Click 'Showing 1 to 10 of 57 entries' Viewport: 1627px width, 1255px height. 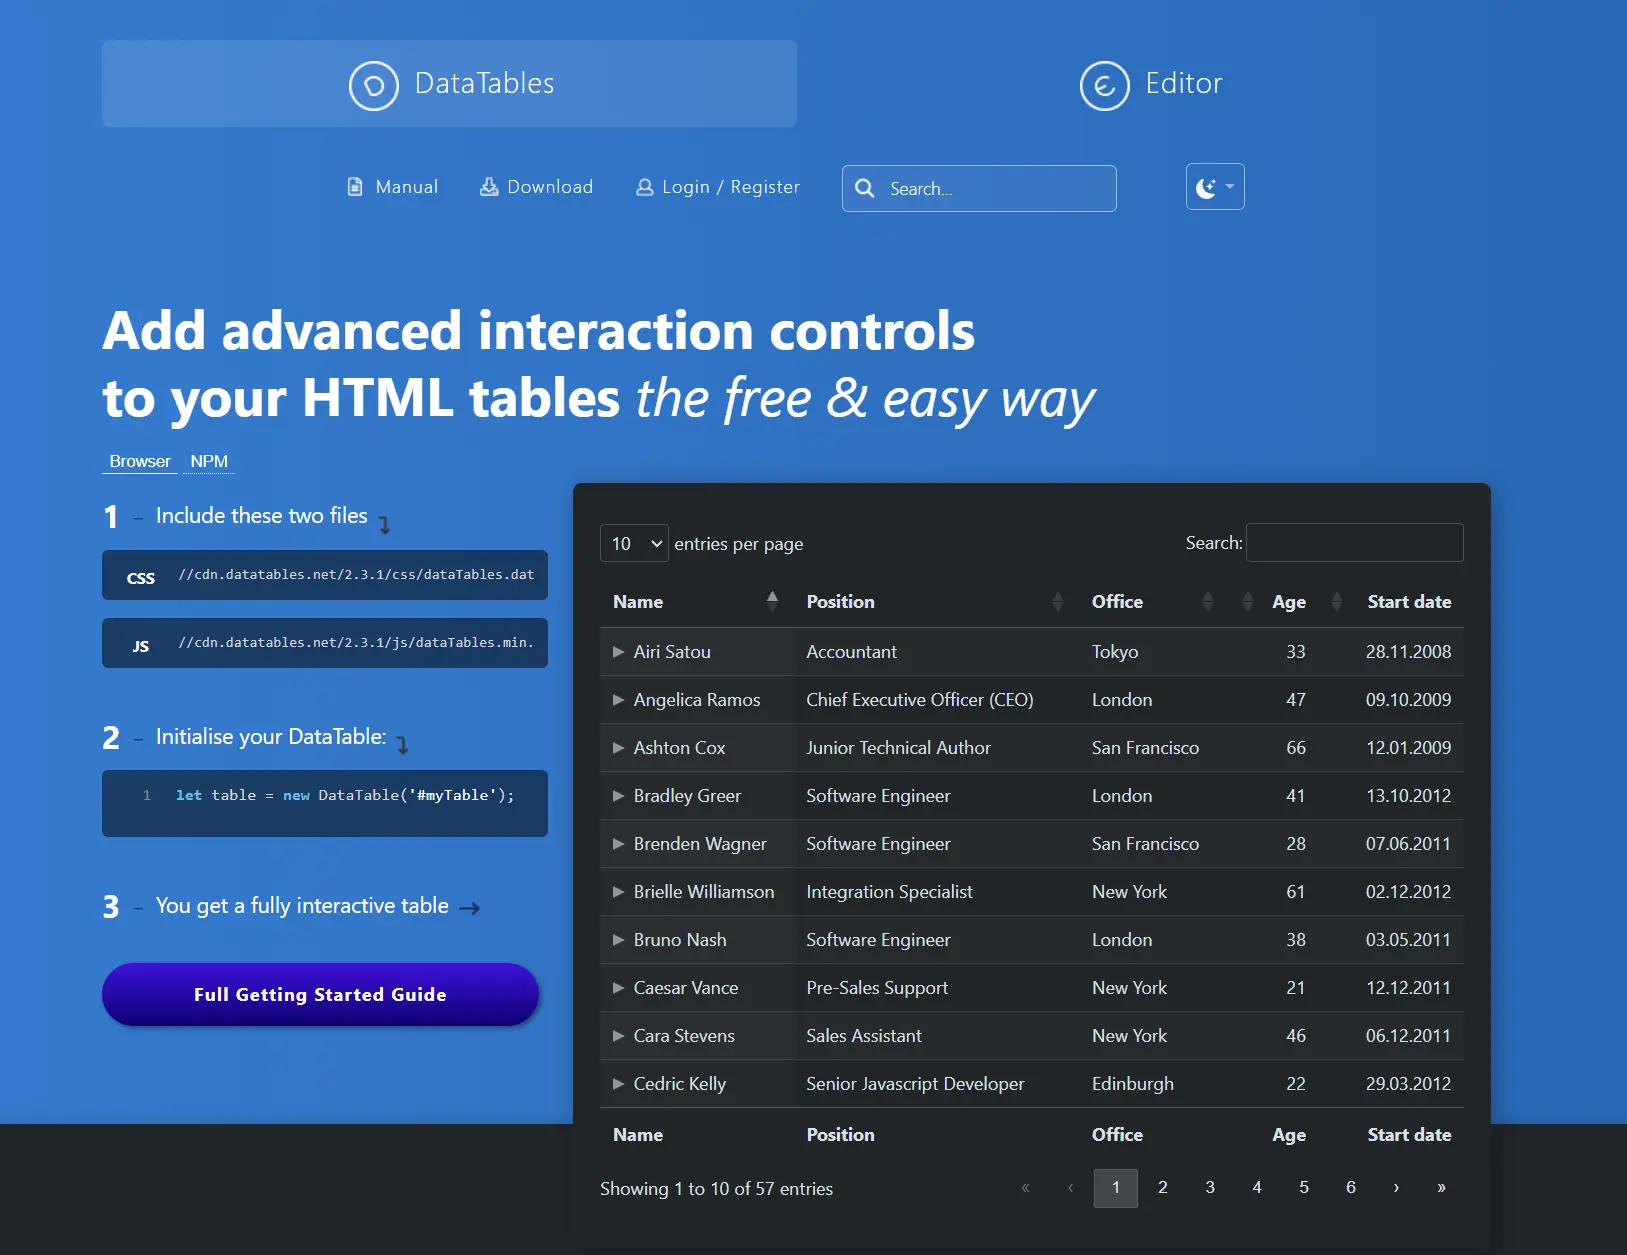tap(716, 1189)
